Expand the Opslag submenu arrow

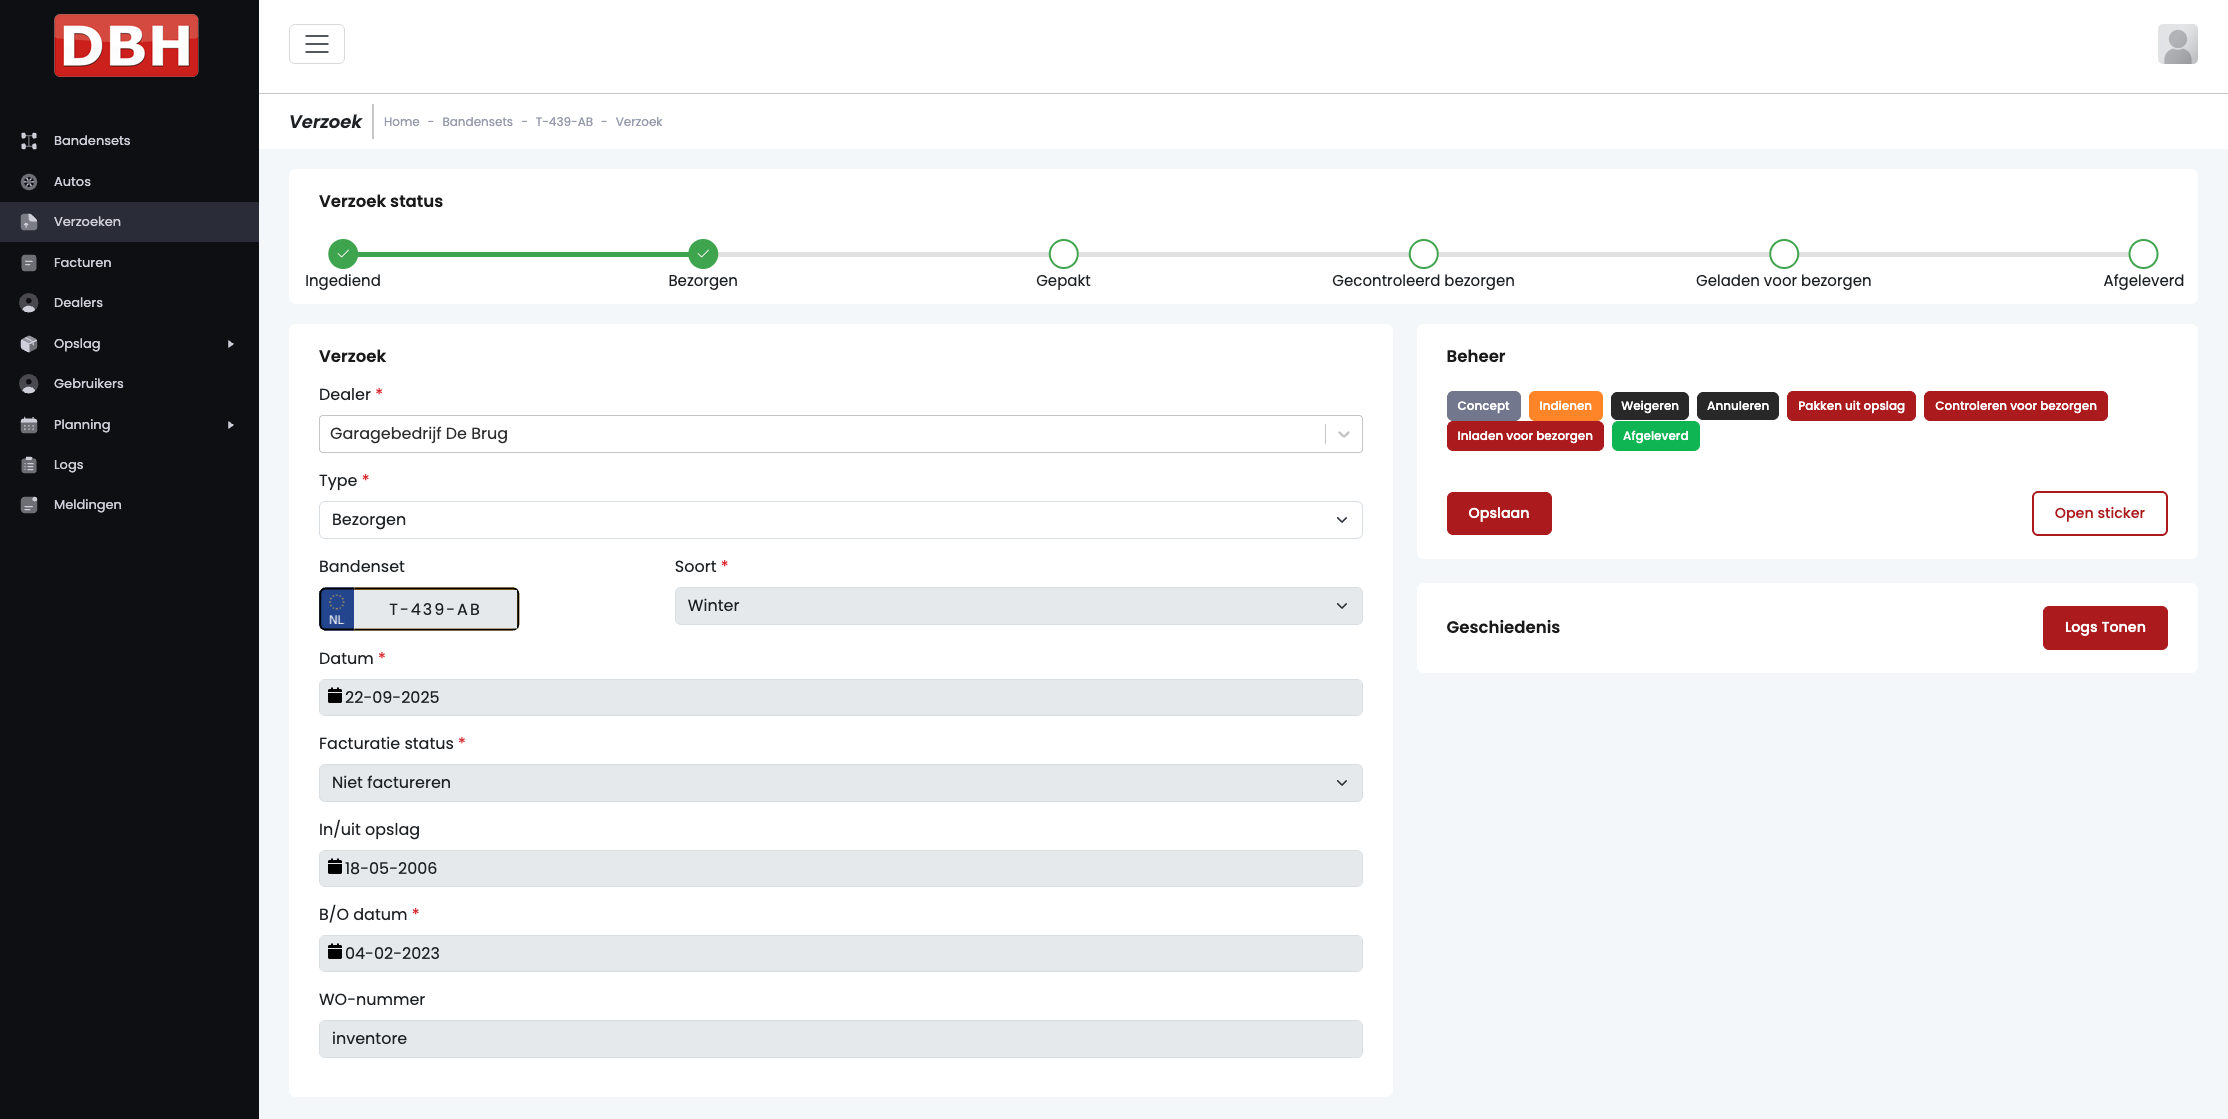coord(231,344)
